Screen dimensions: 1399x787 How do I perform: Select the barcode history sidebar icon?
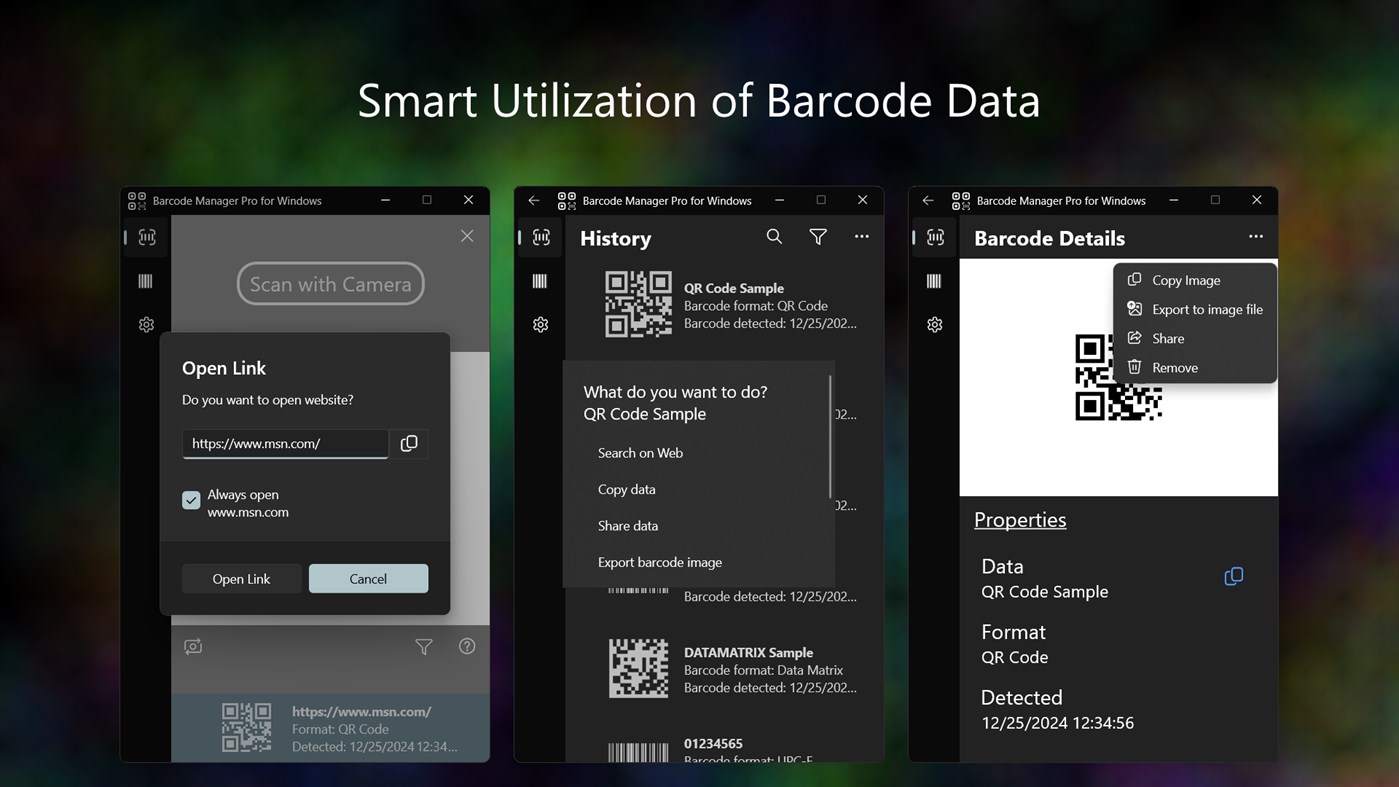coord(146,281)
